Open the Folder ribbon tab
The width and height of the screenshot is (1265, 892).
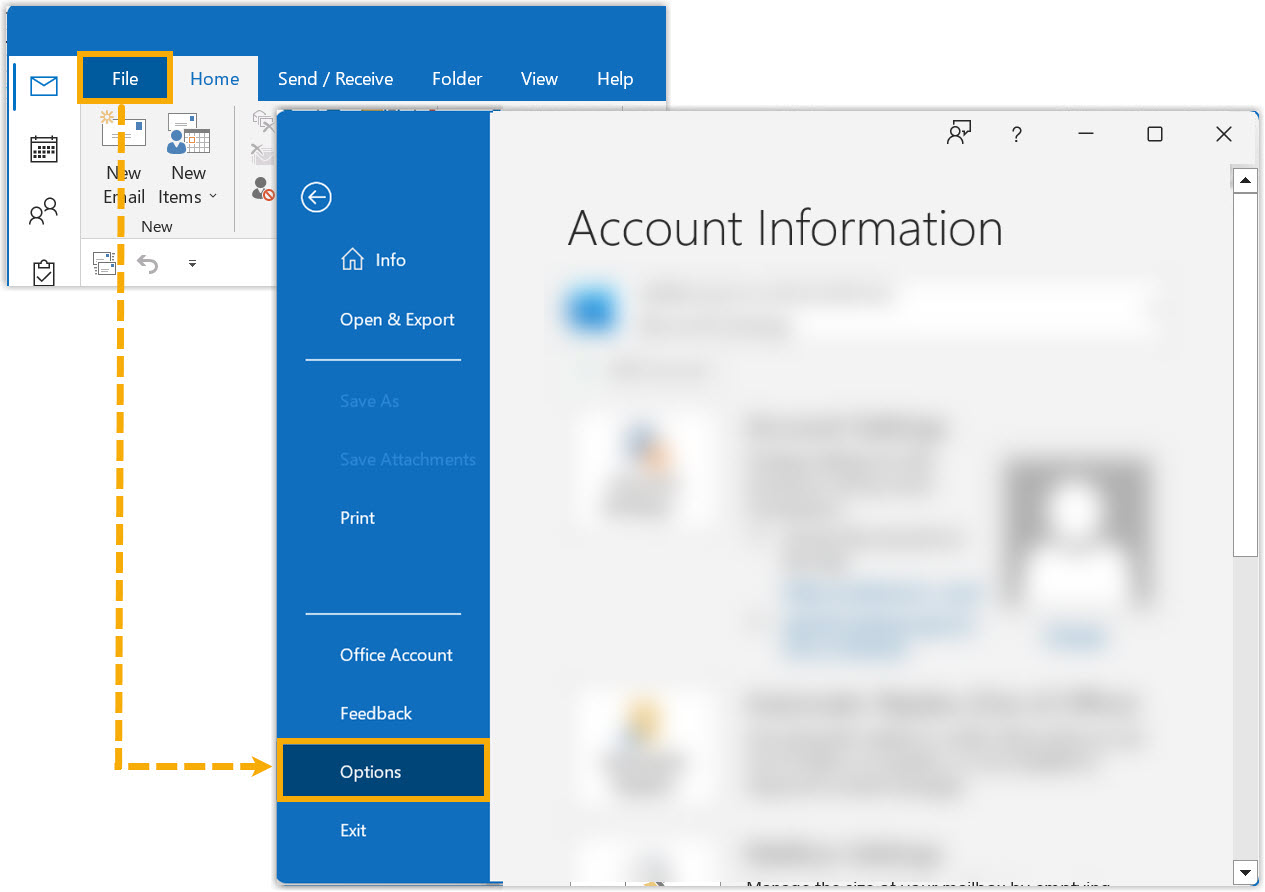457,79
